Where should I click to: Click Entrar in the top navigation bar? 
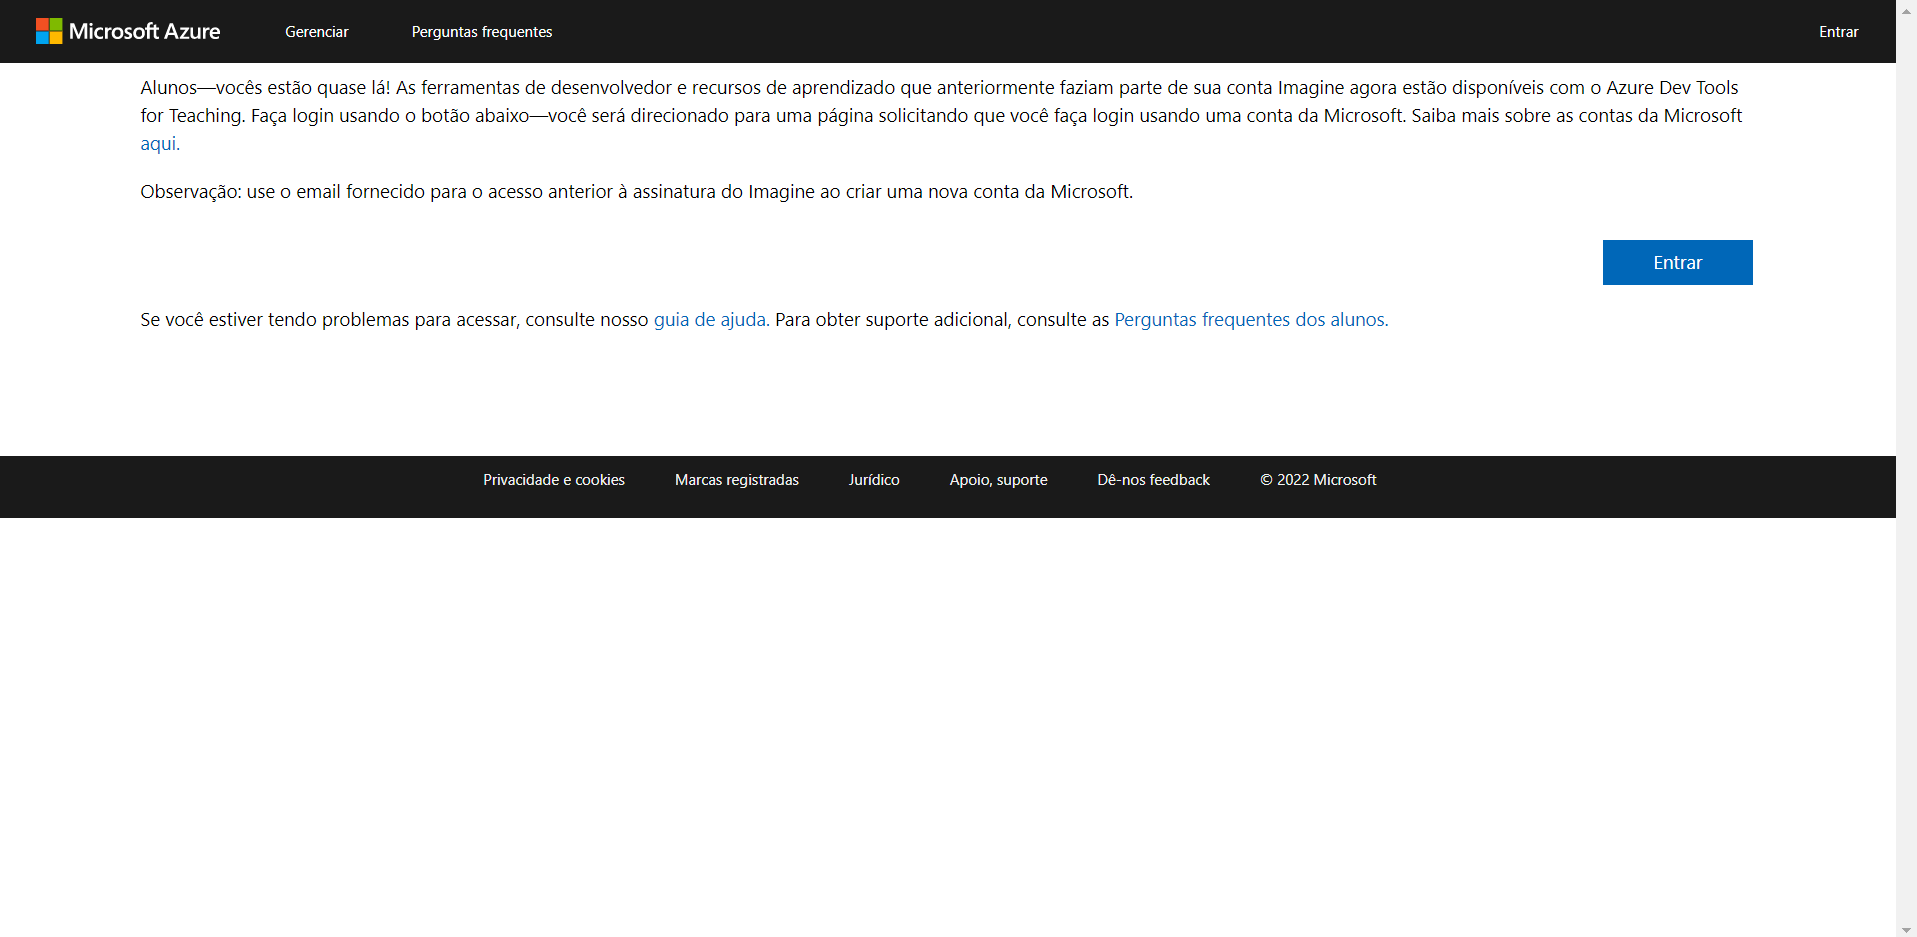pos(1838,32)
